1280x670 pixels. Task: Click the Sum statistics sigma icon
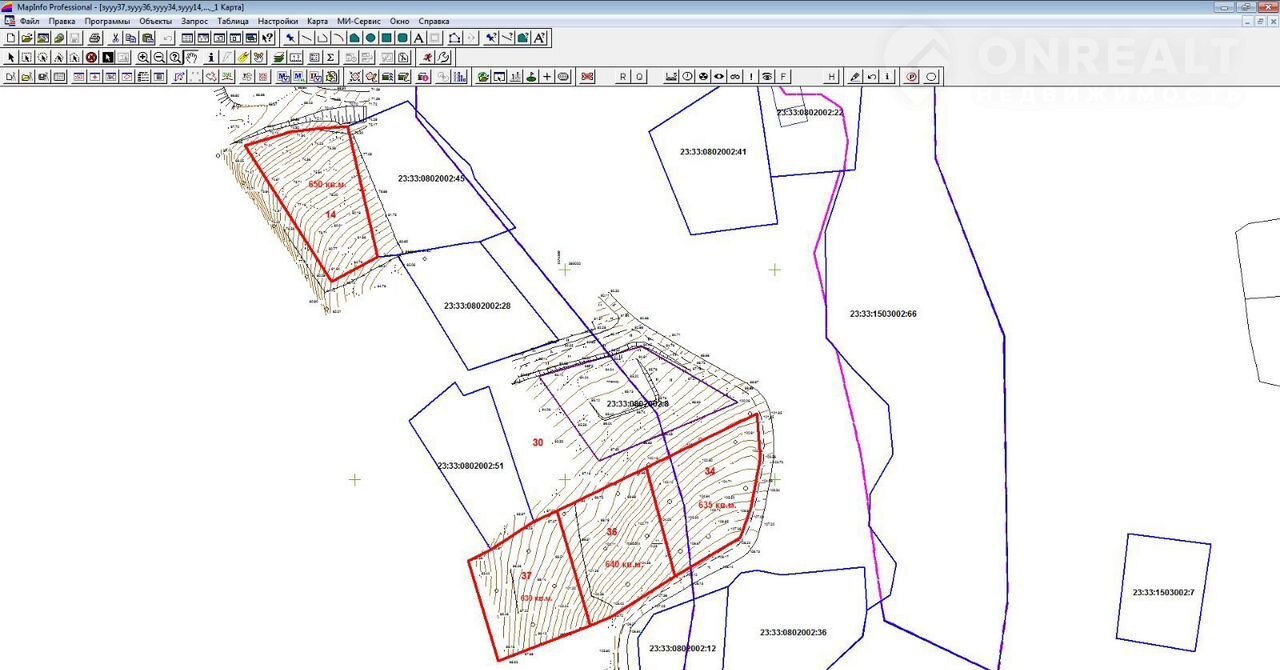pos(330,57)
